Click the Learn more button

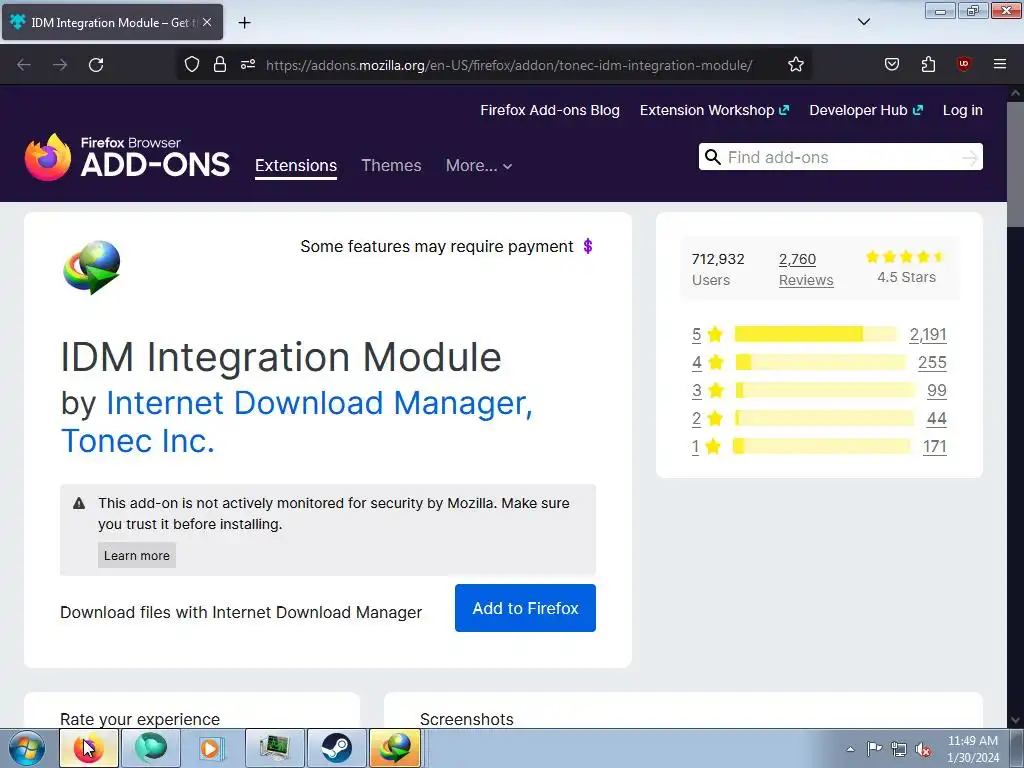136,555
